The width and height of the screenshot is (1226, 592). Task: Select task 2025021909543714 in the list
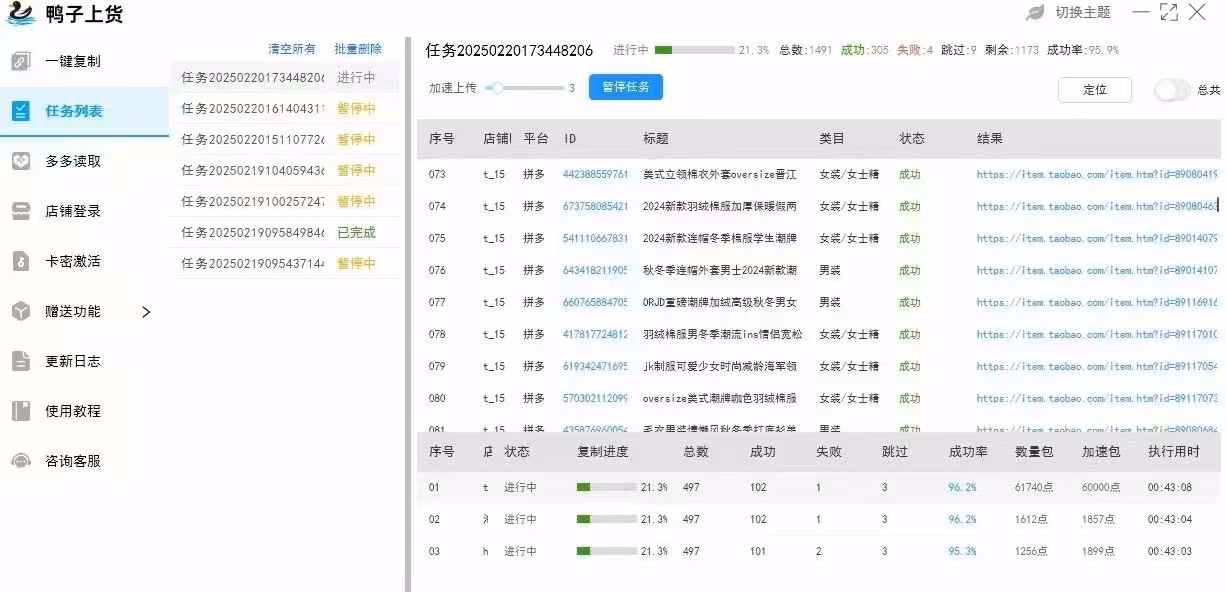pos(286,263)
